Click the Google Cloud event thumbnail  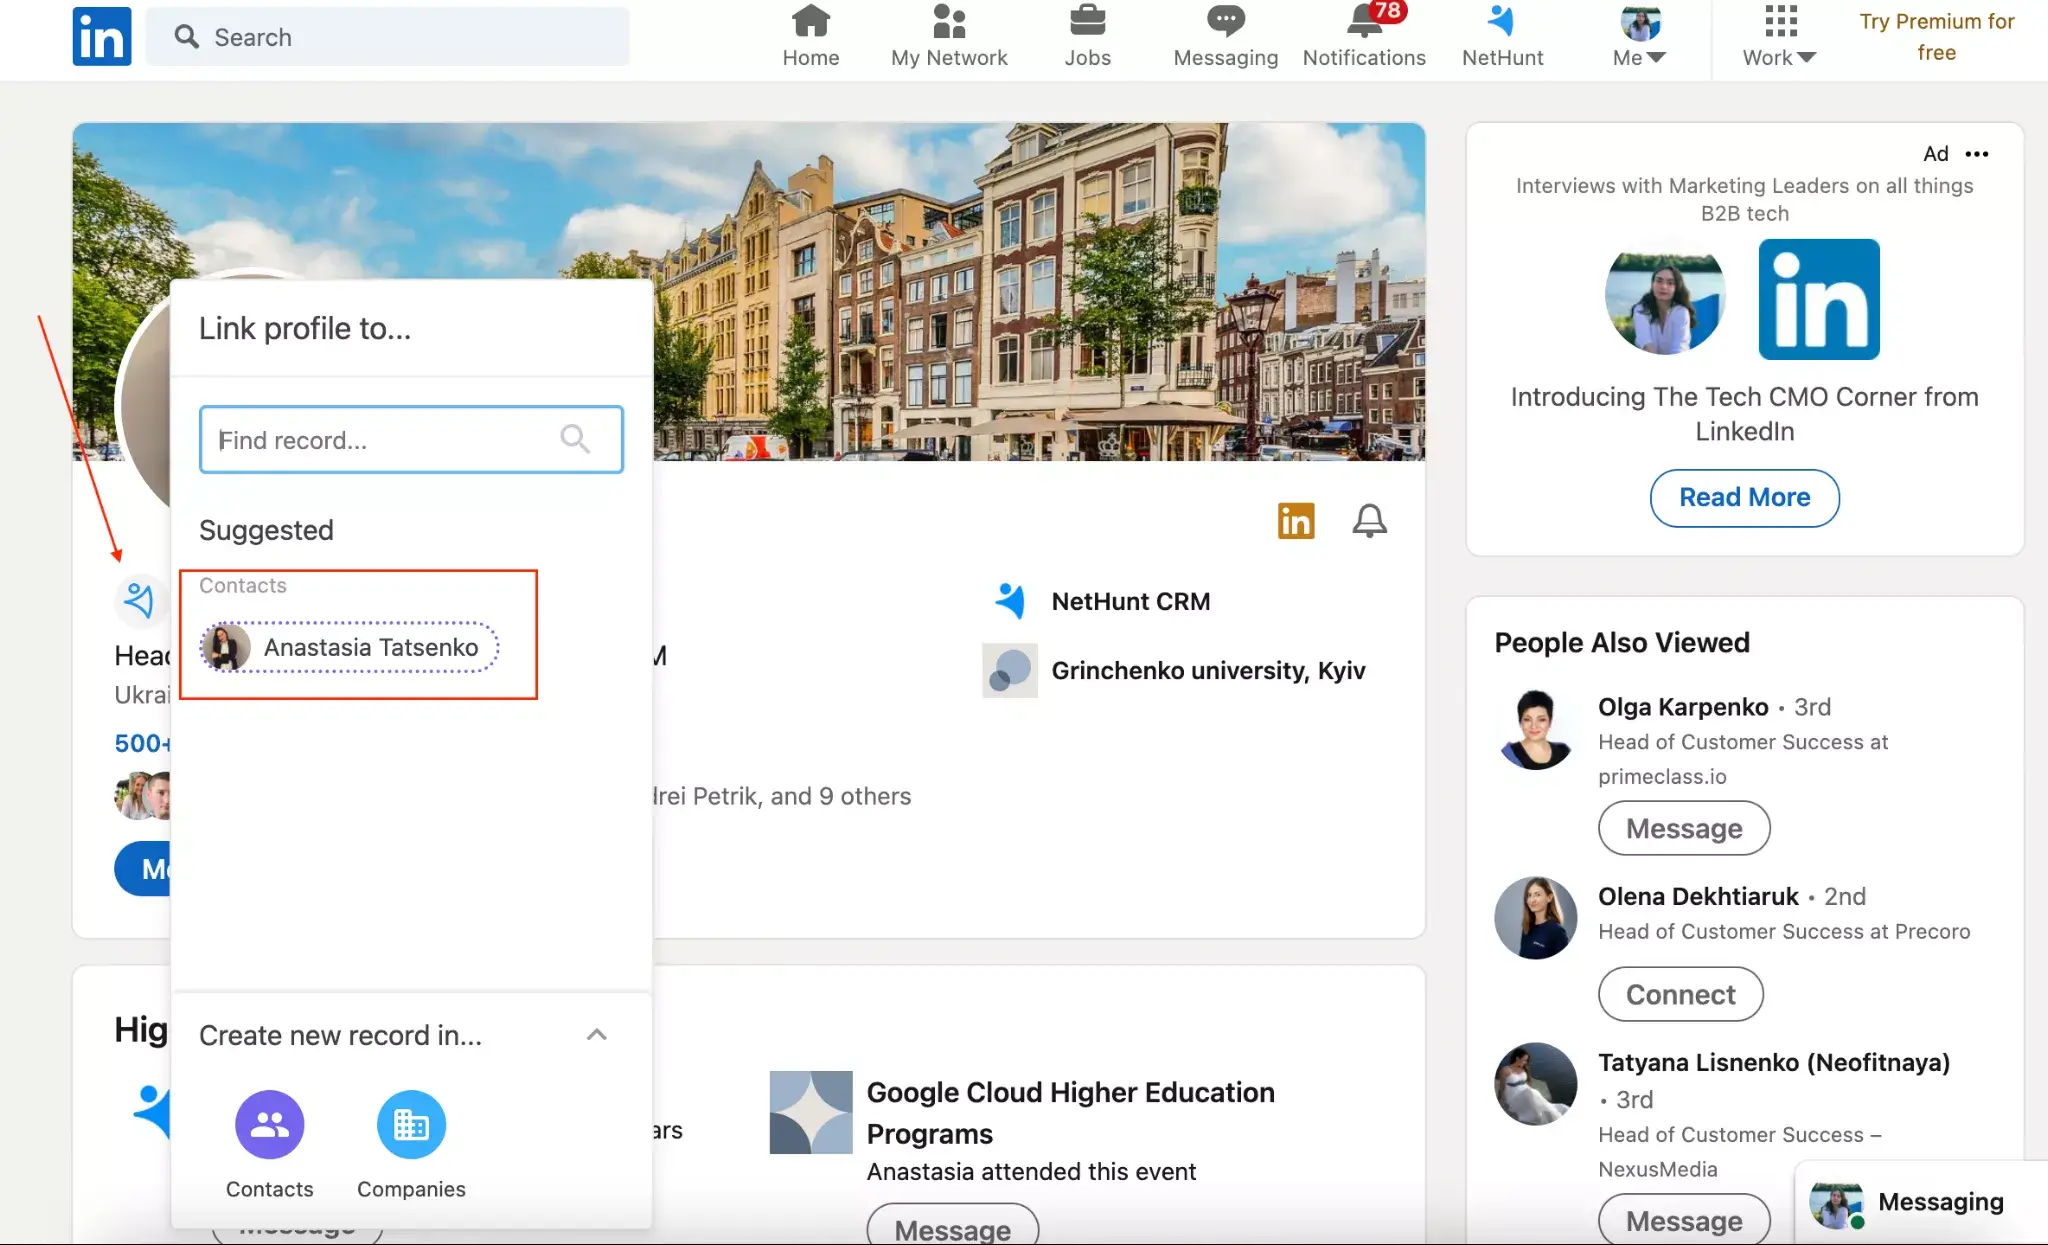point(811,1112)
